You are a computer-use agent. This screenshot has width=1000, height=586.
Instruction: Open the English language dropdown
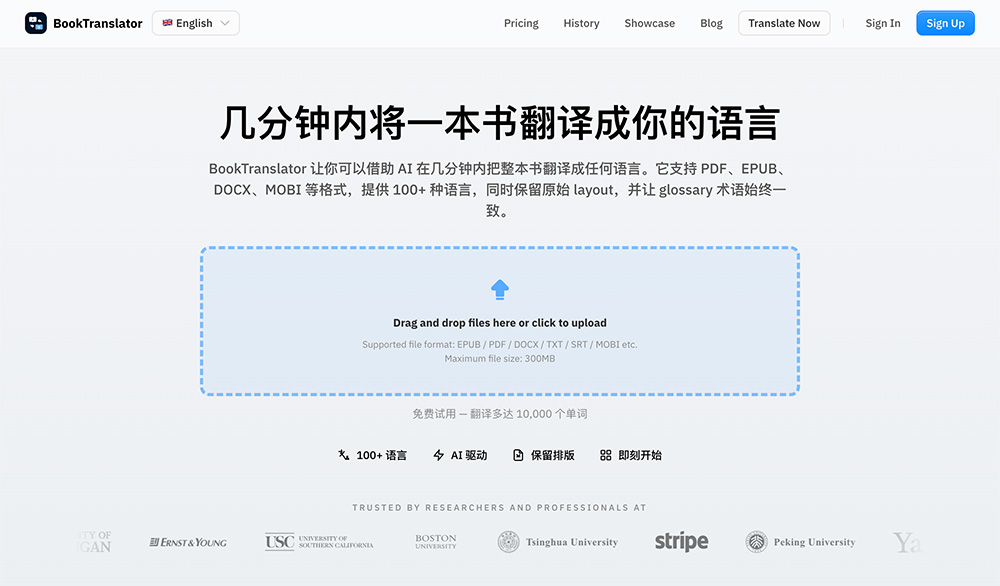point(196,23)
